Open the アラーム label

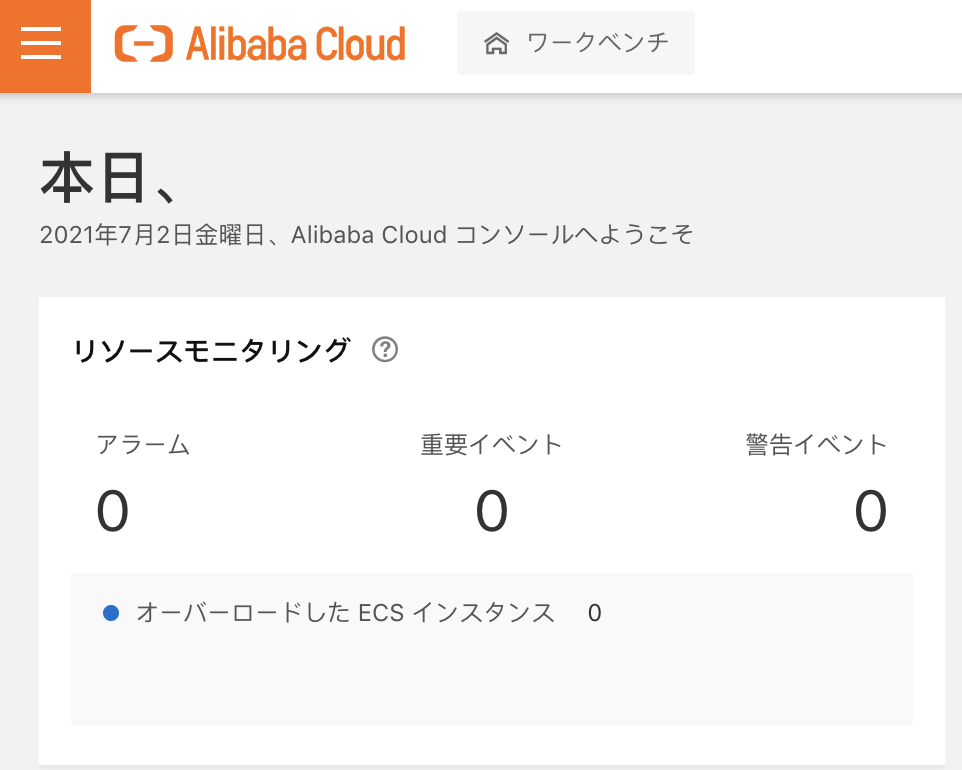pyautogui.click(x=143, y=445)
